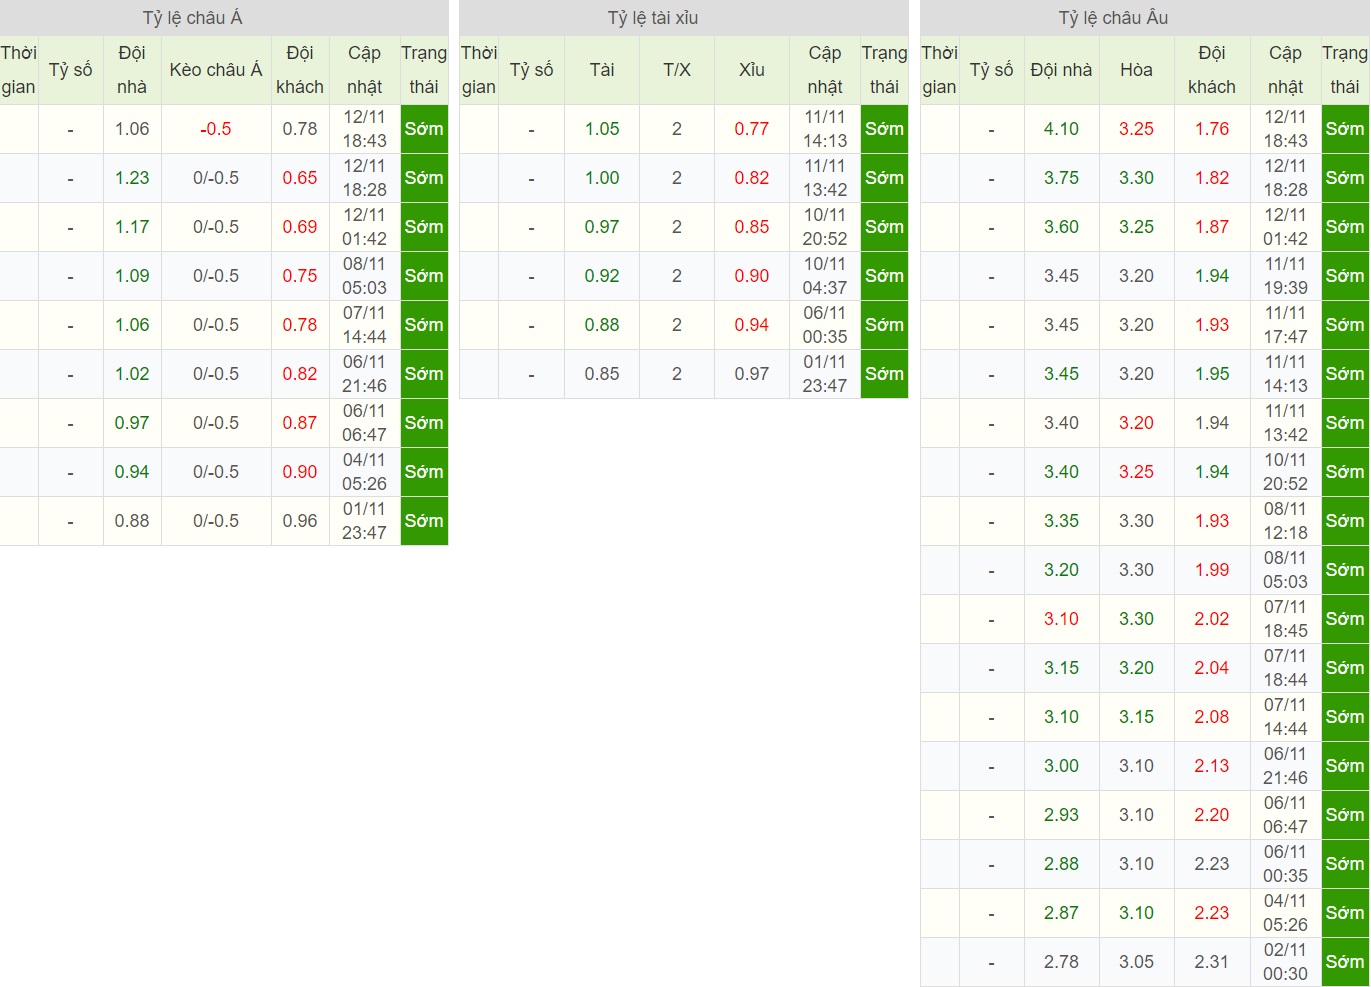Click away odds 1.76 in European table
This screenshot has height=987, width=1371.
tap(1212, 129)
